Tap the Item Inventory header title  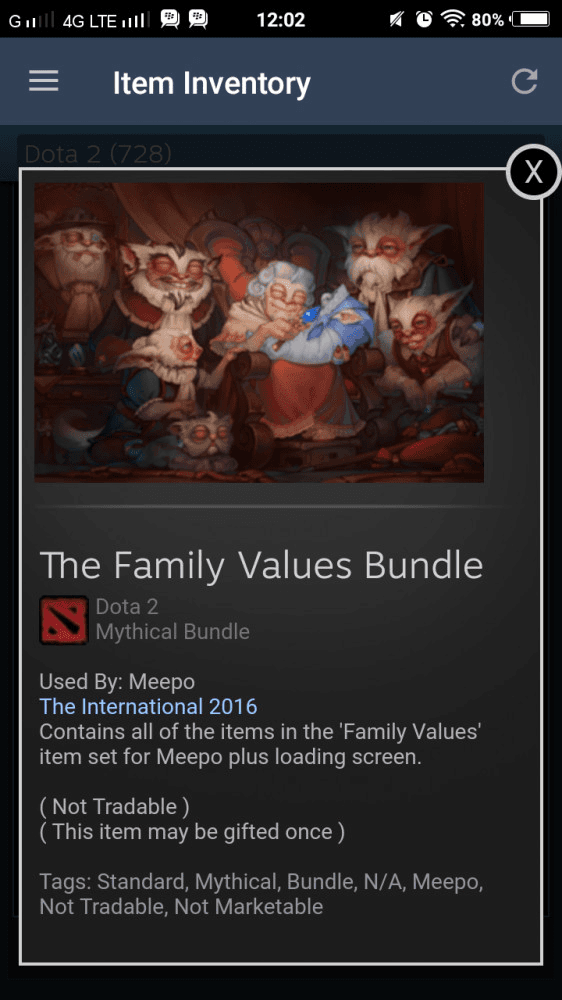point(212,84)
